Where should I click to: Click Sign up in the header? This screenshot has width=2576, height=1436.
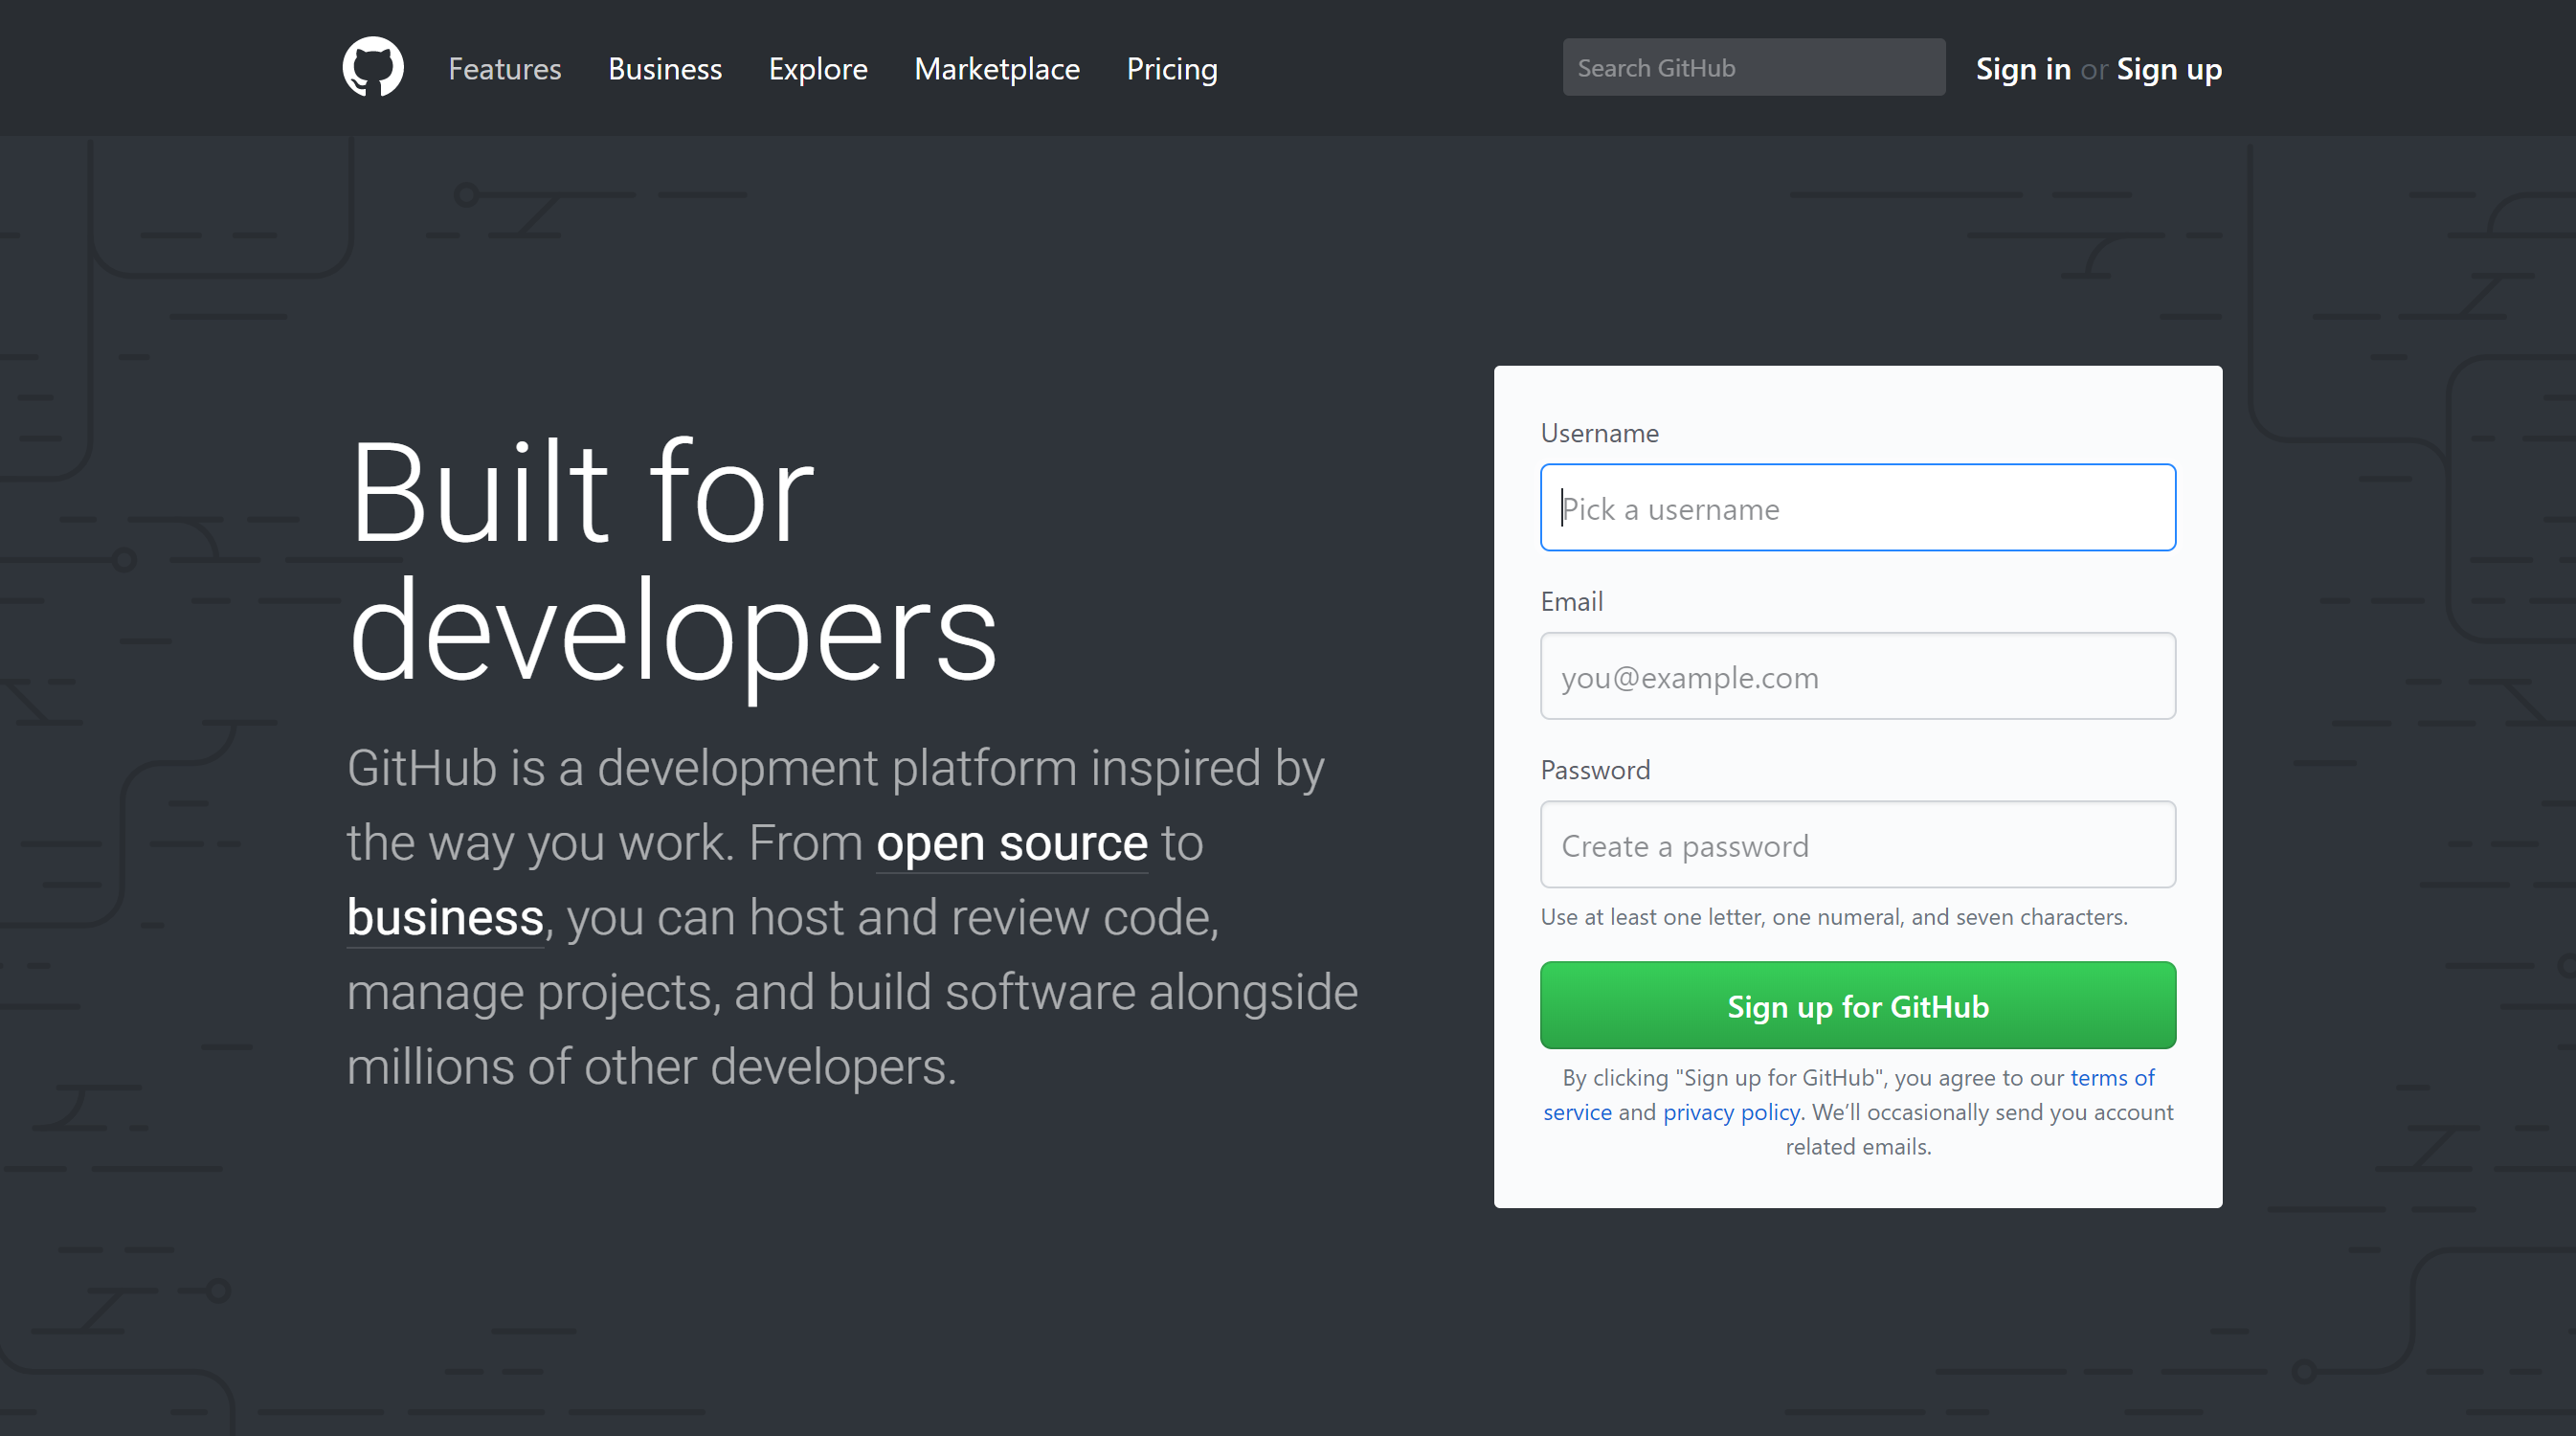(2169, 68)
